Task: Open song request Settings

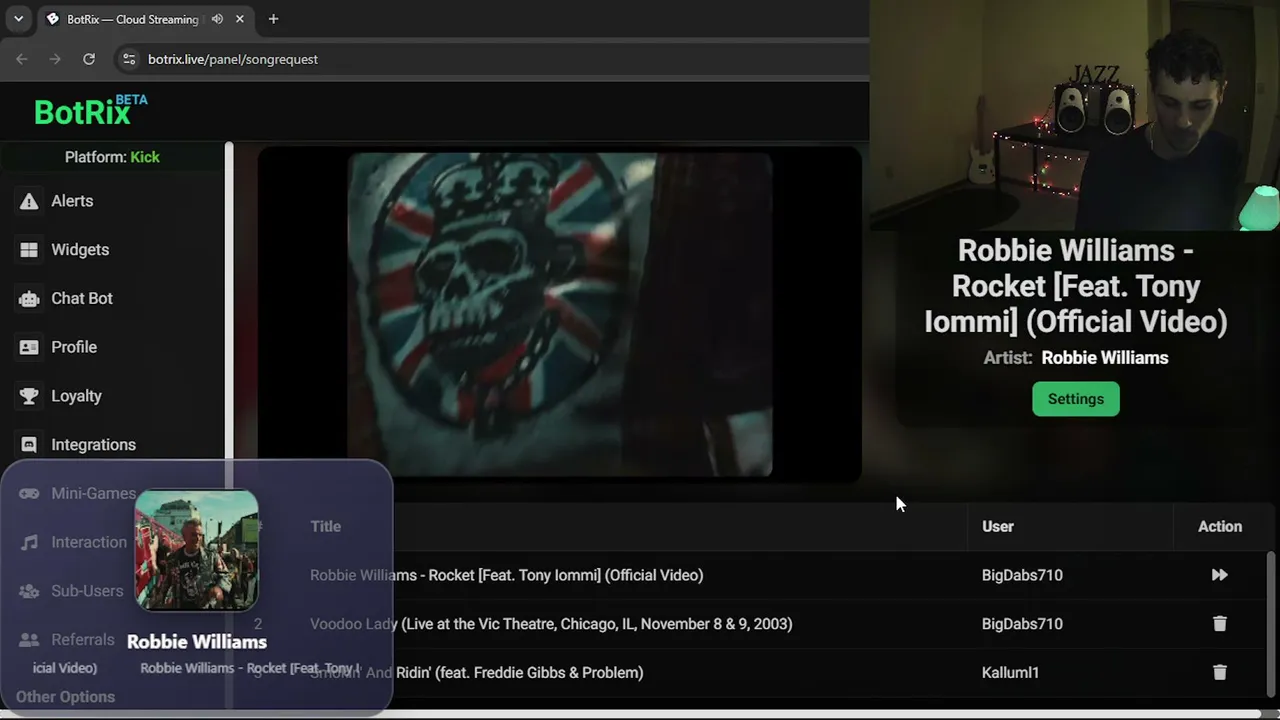Action: coord(1076,399)
